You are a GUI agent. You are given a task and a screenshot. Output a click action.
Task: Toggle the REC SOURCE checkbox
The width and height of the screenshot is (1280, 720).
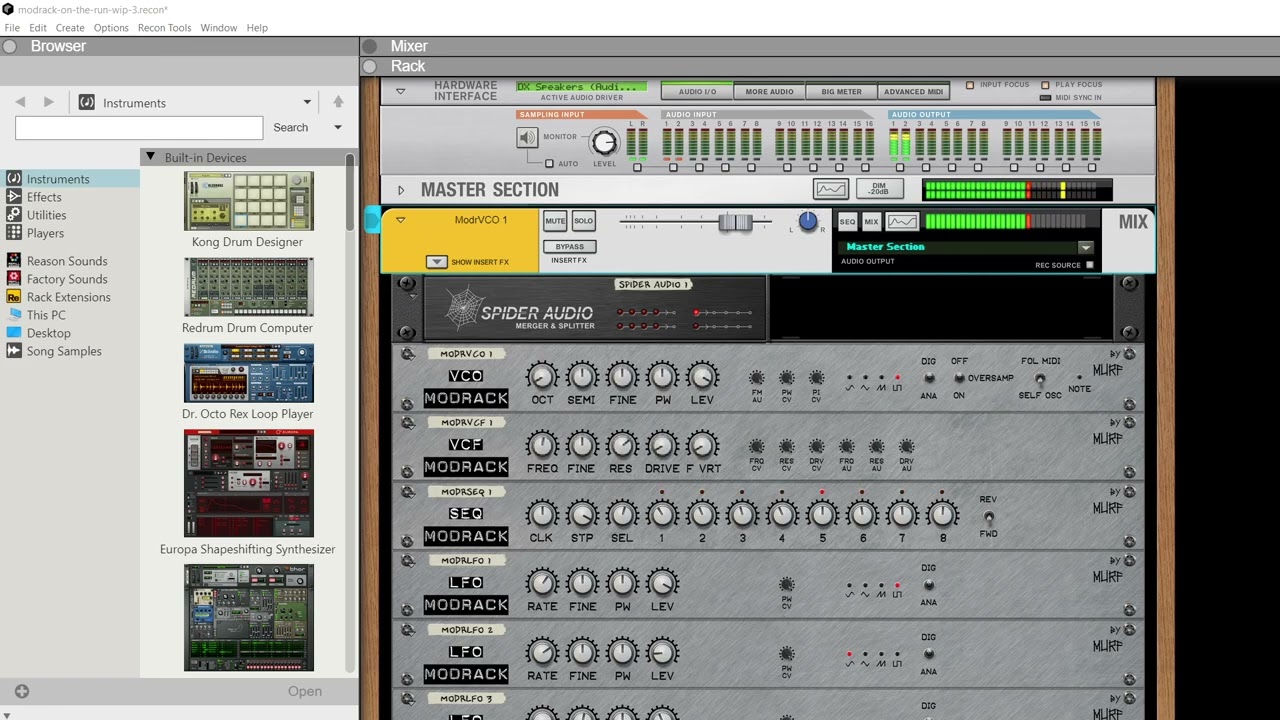[1090, 265]
